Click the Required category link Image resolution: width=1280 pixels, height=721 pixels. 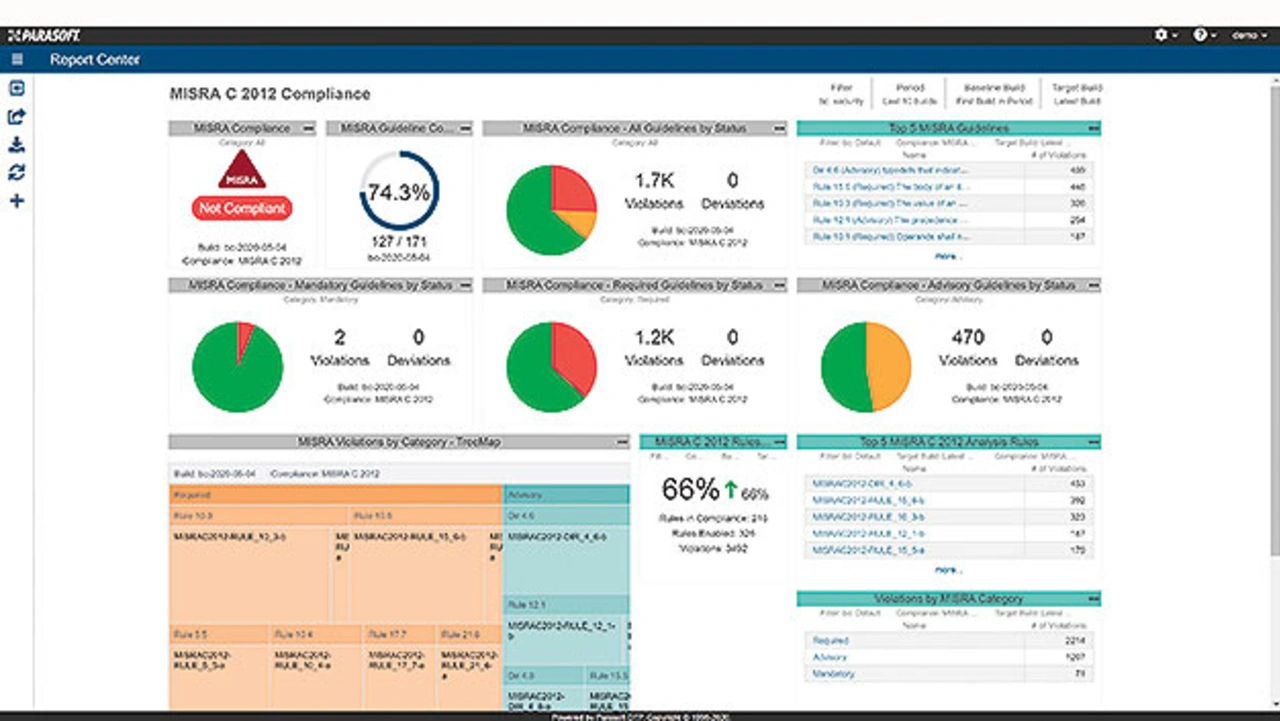[831, 640]
